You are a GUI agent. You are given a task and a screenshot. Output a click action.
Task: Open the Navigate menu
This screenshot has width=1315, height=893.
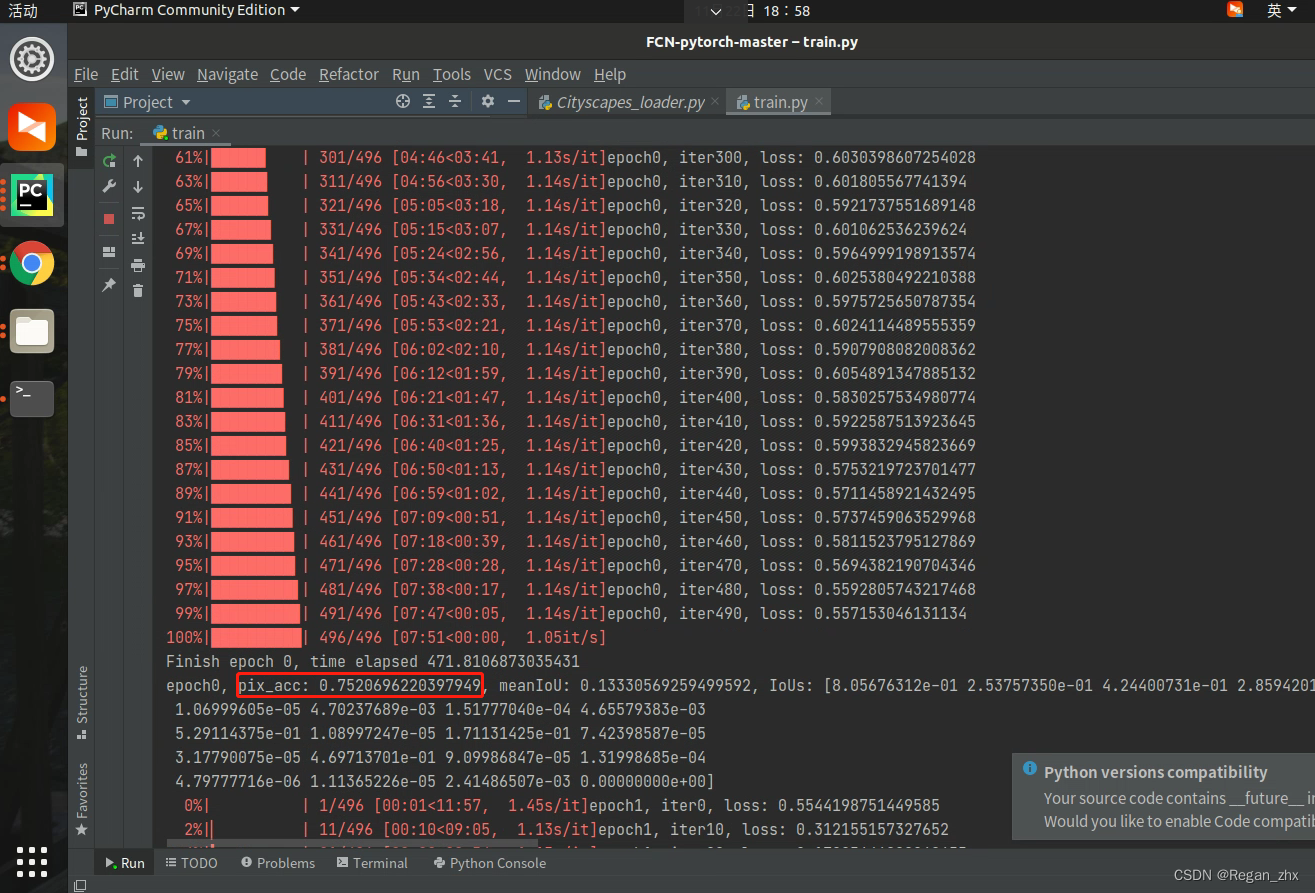(227, 74)
